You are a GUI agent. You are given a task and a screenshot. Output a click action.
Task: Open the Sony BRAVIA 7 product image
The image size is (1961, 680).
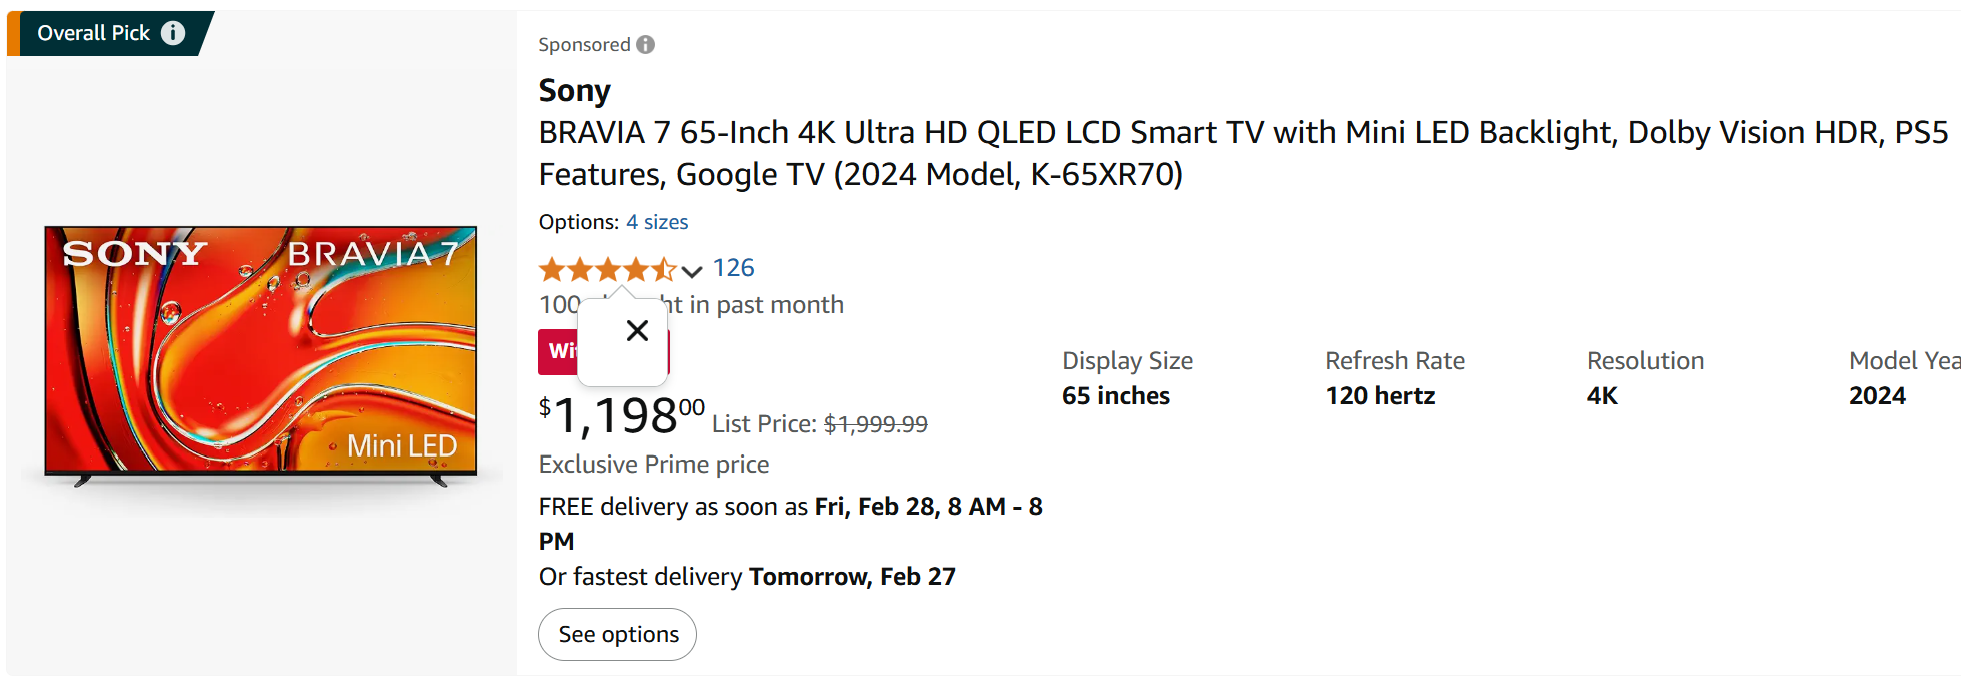tap(261, 357)
